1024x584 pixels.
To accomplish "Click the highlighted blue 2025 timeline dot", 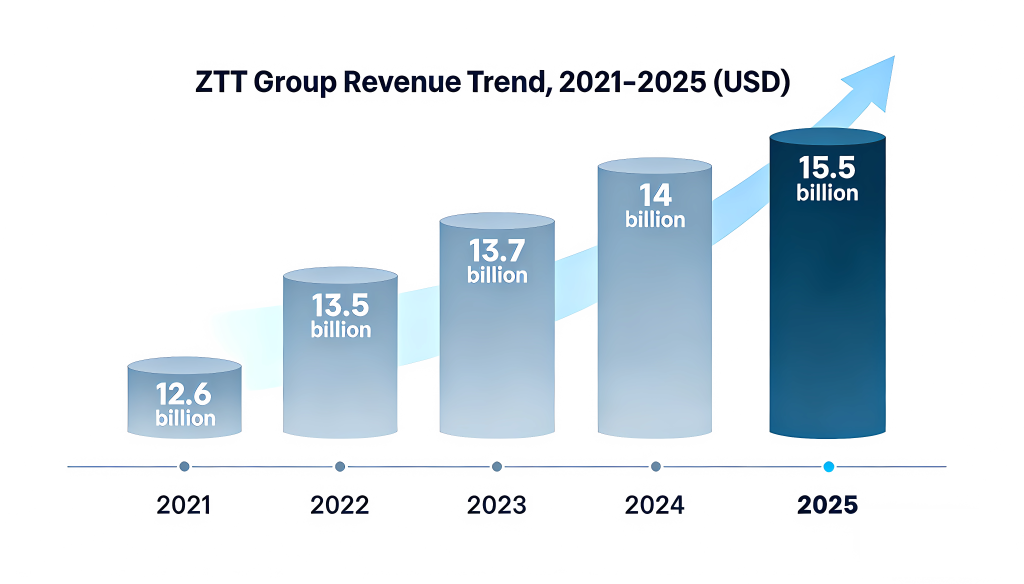I will 827,466.
